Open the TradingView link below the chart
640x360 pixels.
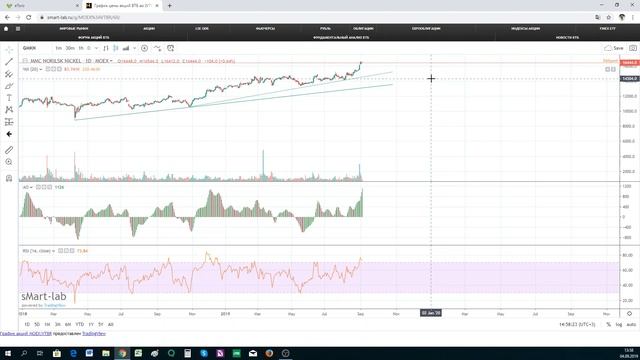click(94, 333)
